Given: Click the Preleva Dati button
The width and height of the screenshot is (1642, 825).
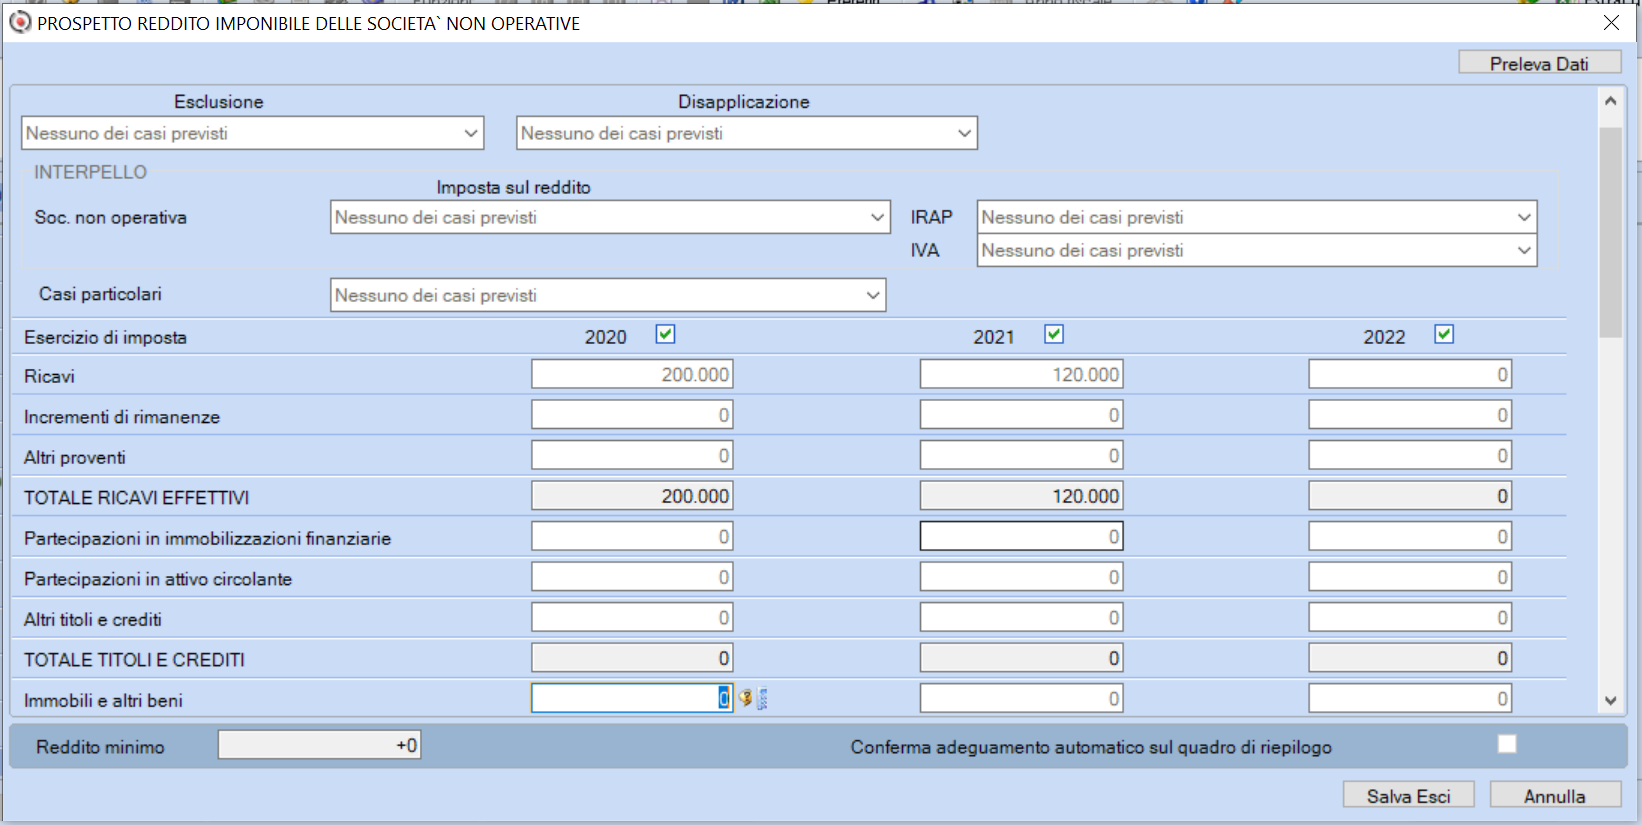Looking at the screenshot, I should [x=1539, y=63].
